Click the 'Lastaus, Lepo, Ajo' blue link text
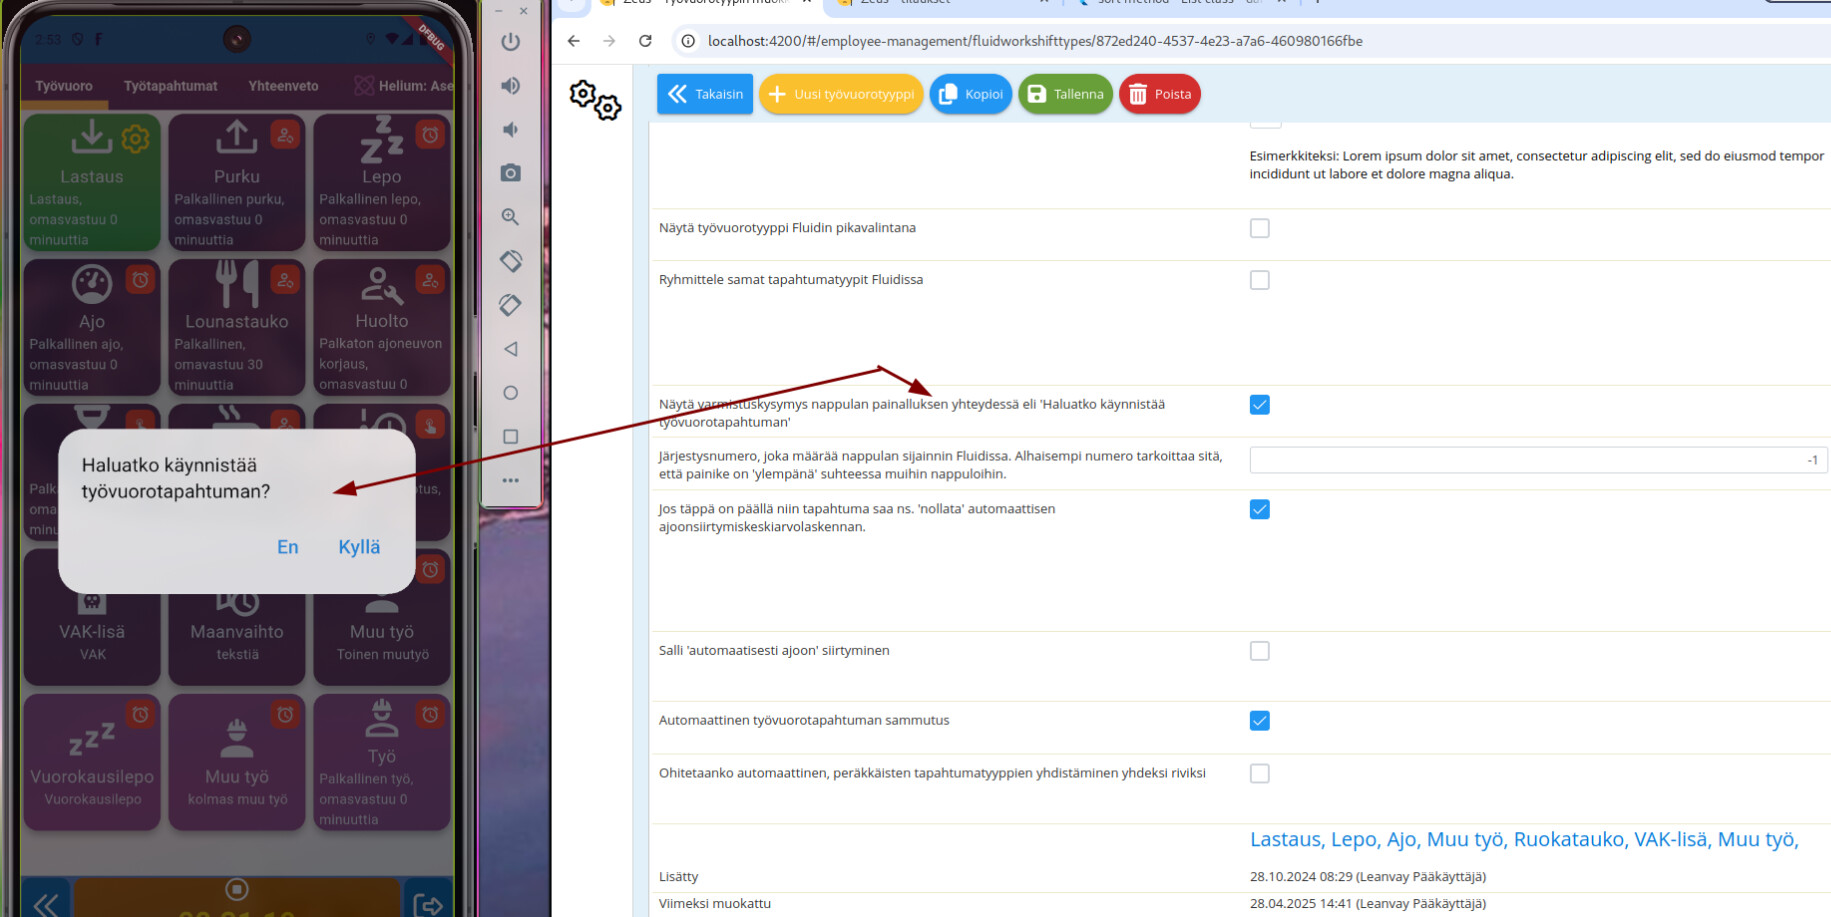Screen dimensions: 1831x917 (1524, 840)
